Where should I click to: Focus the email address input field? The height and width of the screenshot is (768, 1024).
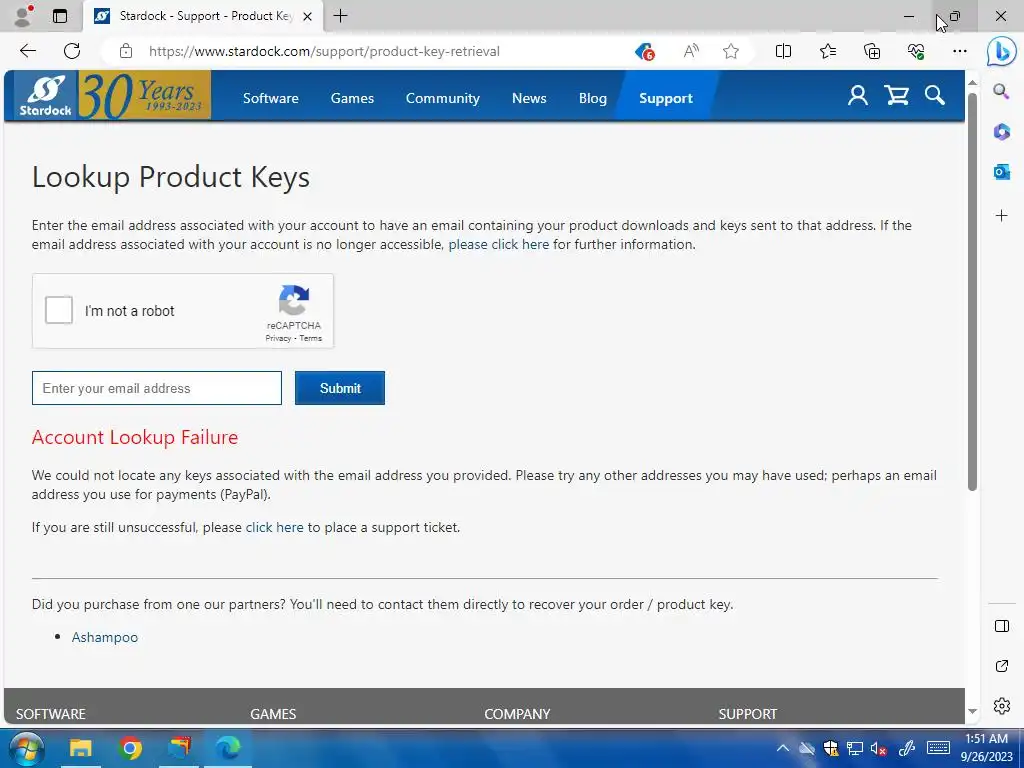click(157, 388)
